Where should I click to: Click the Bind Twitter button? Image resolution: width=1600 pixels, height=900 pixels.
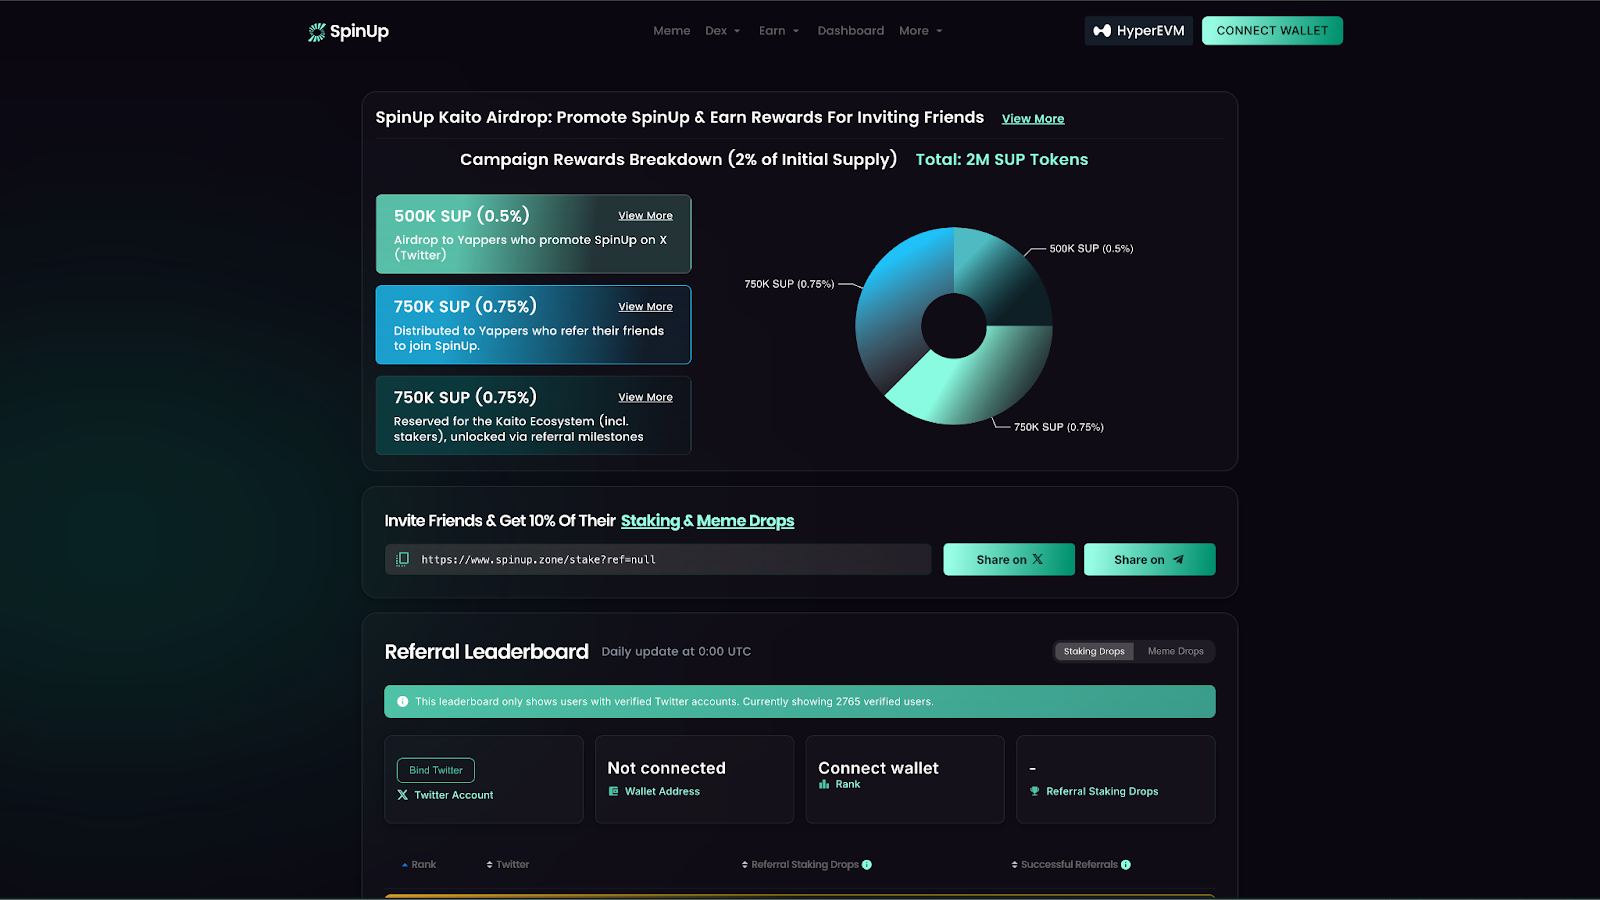tap(436, 770)
